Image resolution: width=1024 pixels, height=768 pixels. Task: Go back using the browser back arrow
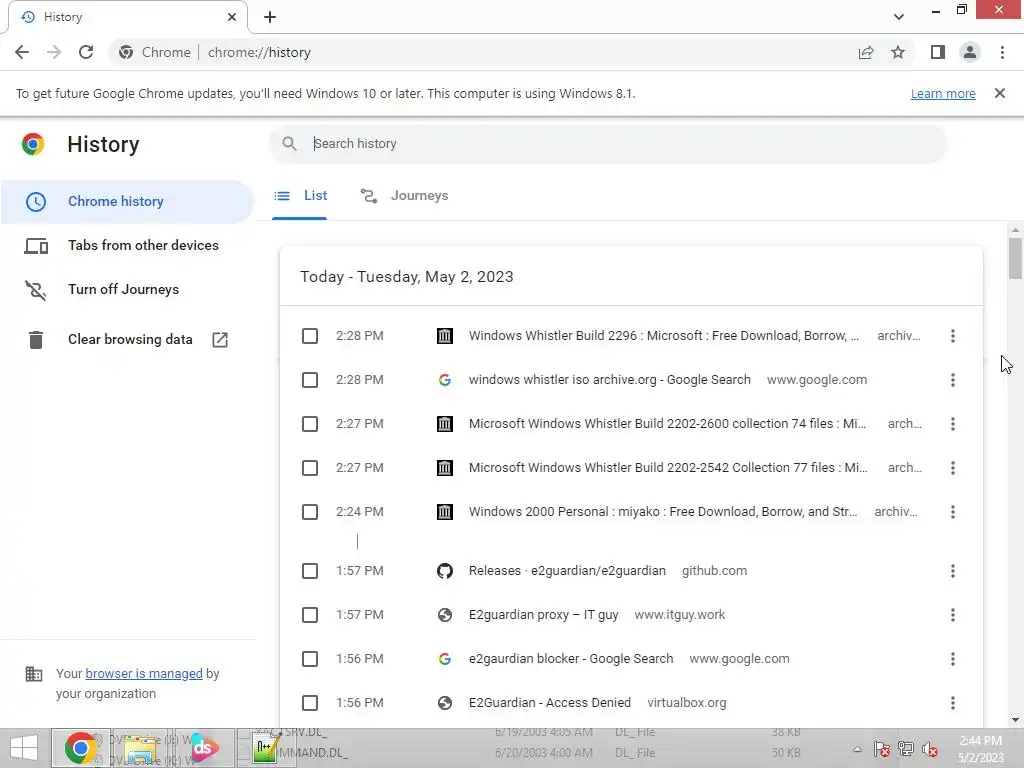(22, 52)
